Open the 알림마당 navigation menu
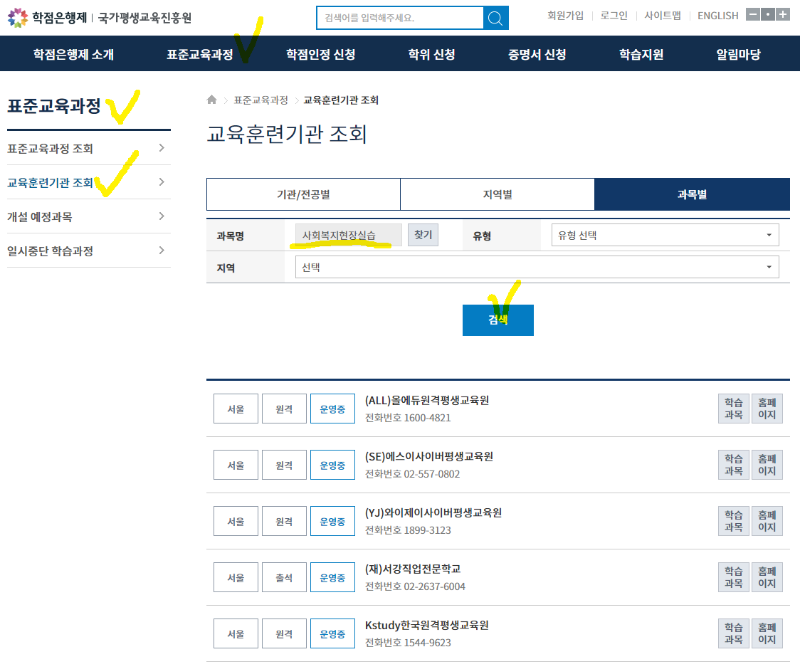800x664 pixels. tap(738, 56)
